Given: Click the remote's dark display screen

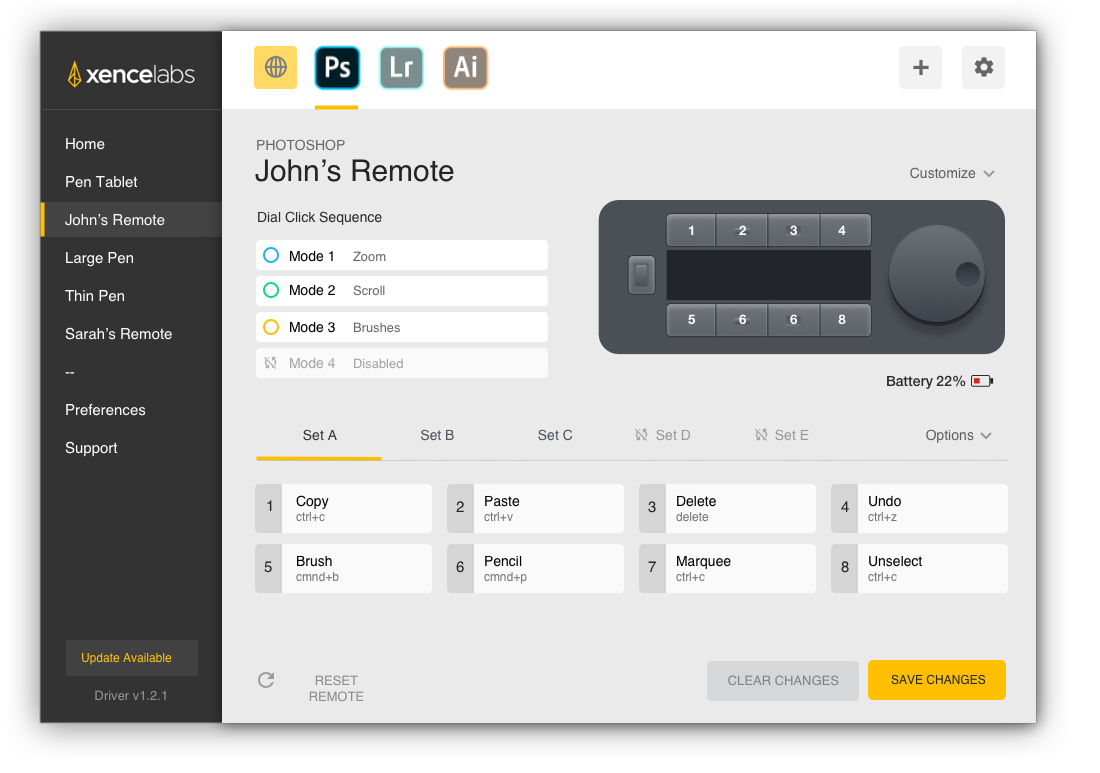Looking at the screenshot, I should [768, 275].
